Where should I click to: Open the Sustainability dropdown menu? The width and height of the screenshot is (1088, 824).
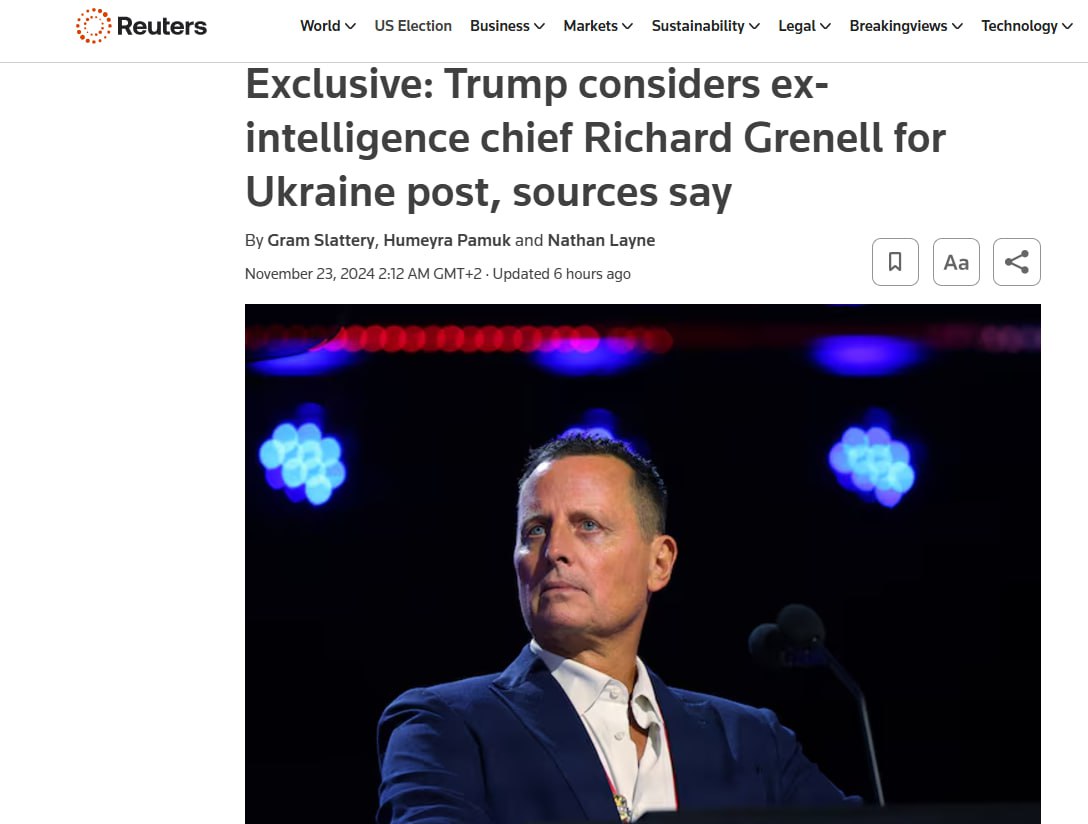click(705, 26)
